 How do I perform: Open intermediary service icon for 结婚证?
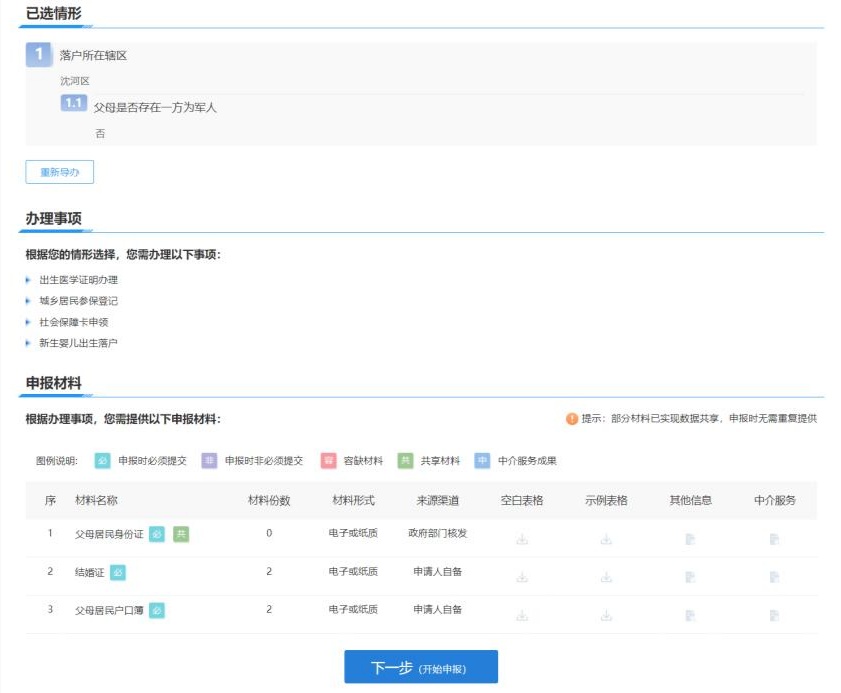774,577
